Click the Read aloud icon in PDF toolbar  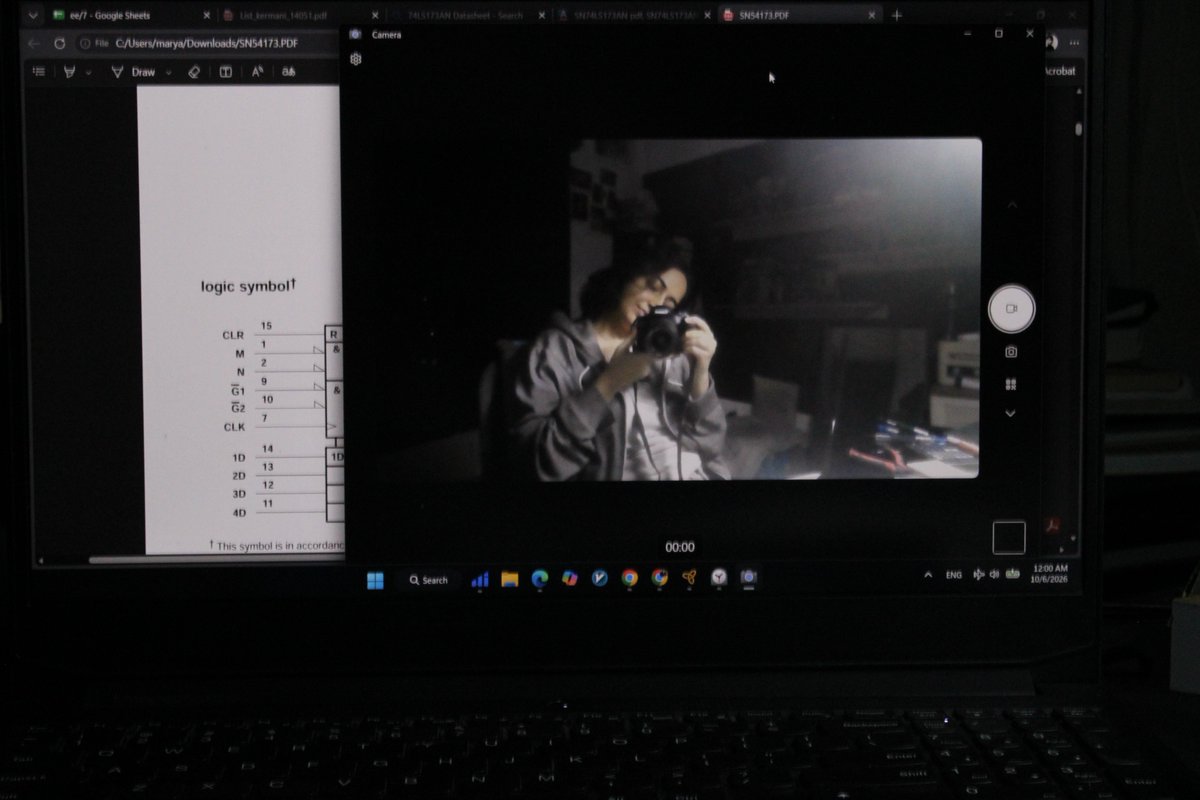pyautogui.click(x=257, y=72)
